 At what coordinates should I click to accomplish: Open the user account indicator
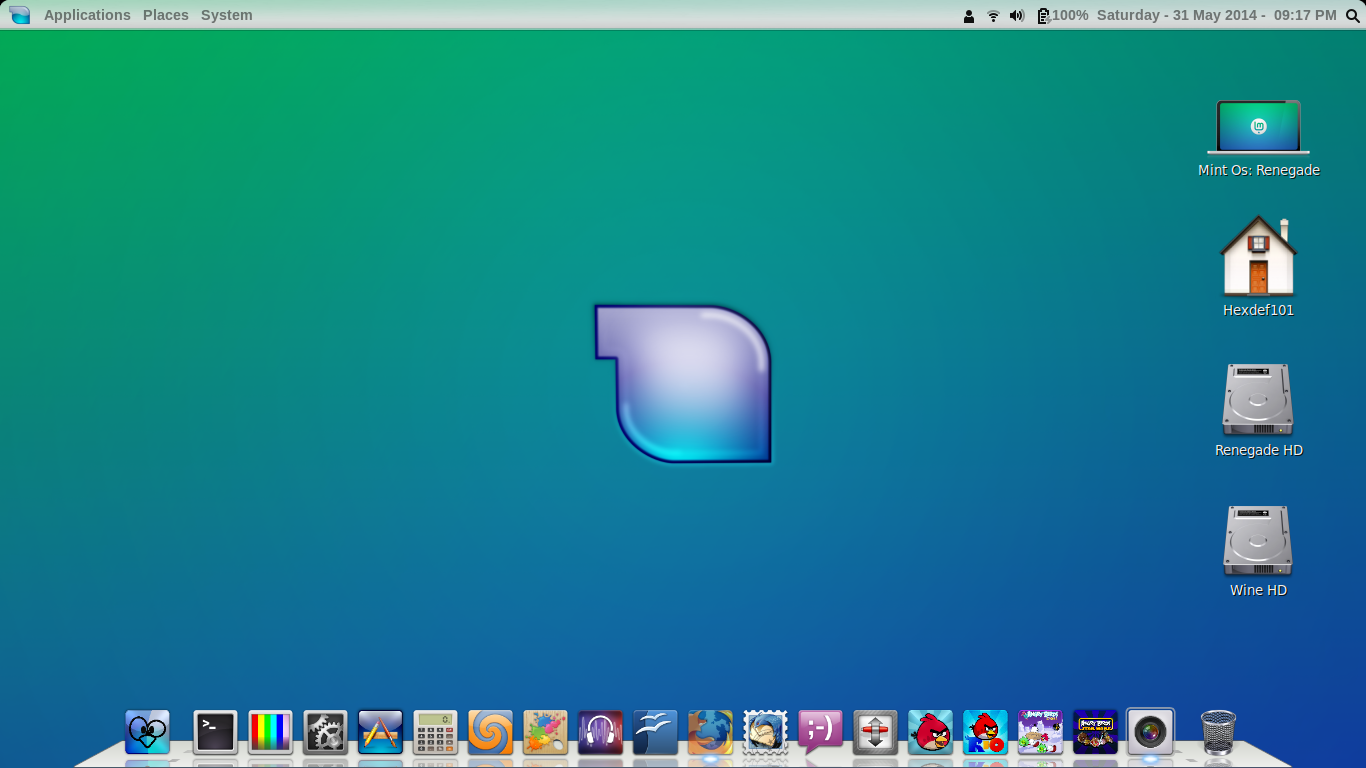(969, 16)
